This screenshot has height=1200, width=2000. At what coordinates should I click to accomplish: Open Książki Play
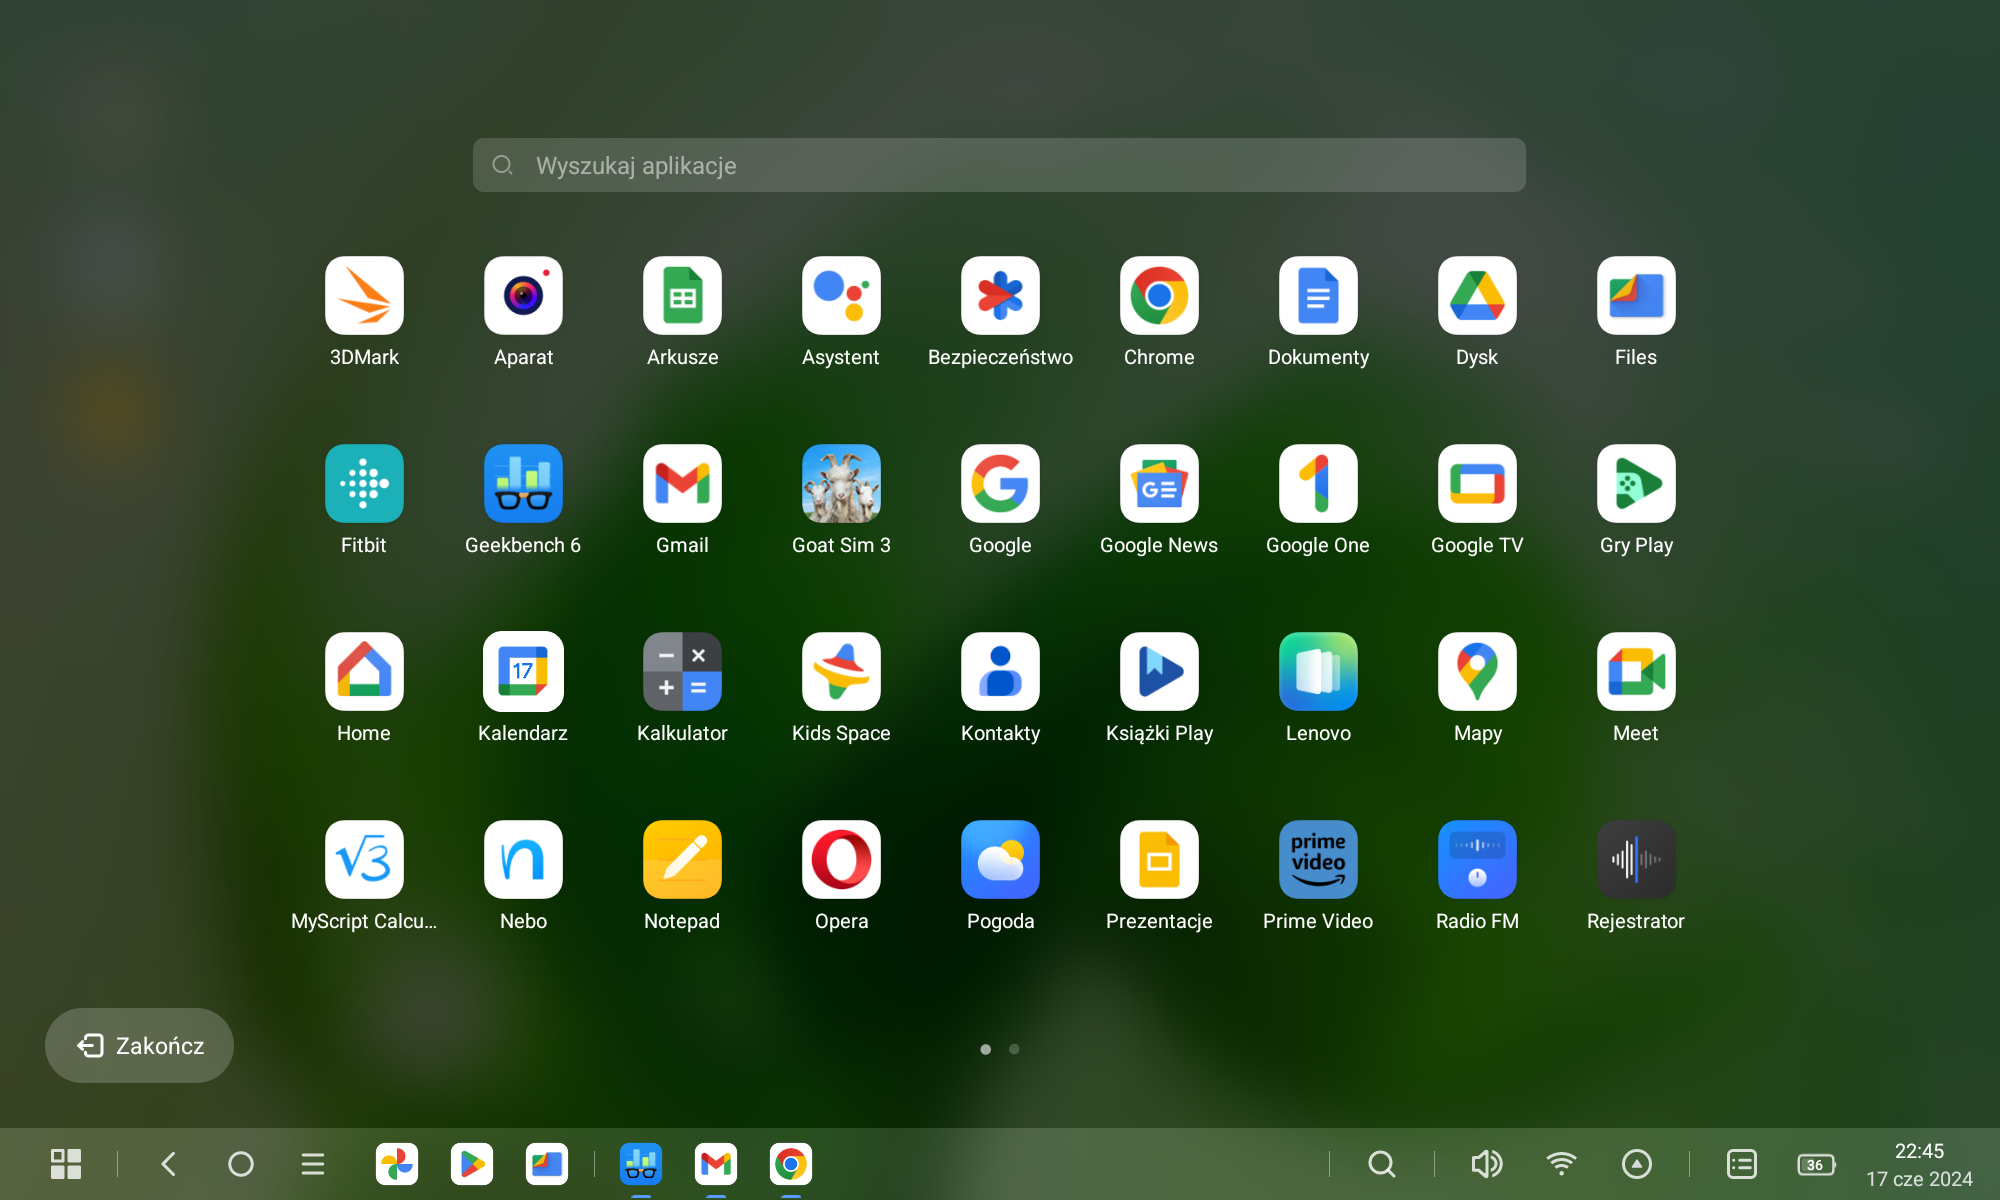pyautogui.click(x=1159, y=672)
